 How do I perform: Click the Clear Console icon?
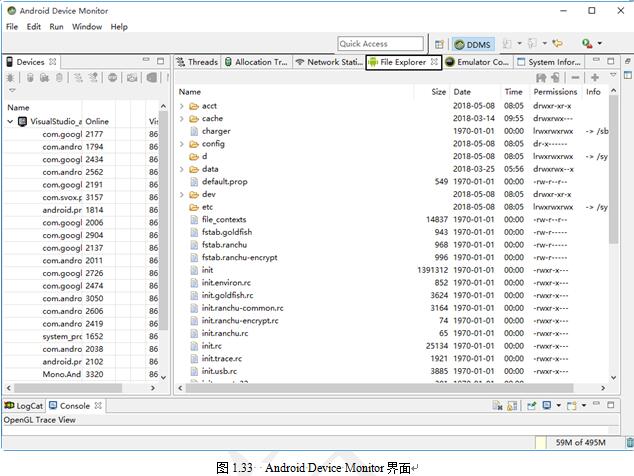[x=497, y=406]
